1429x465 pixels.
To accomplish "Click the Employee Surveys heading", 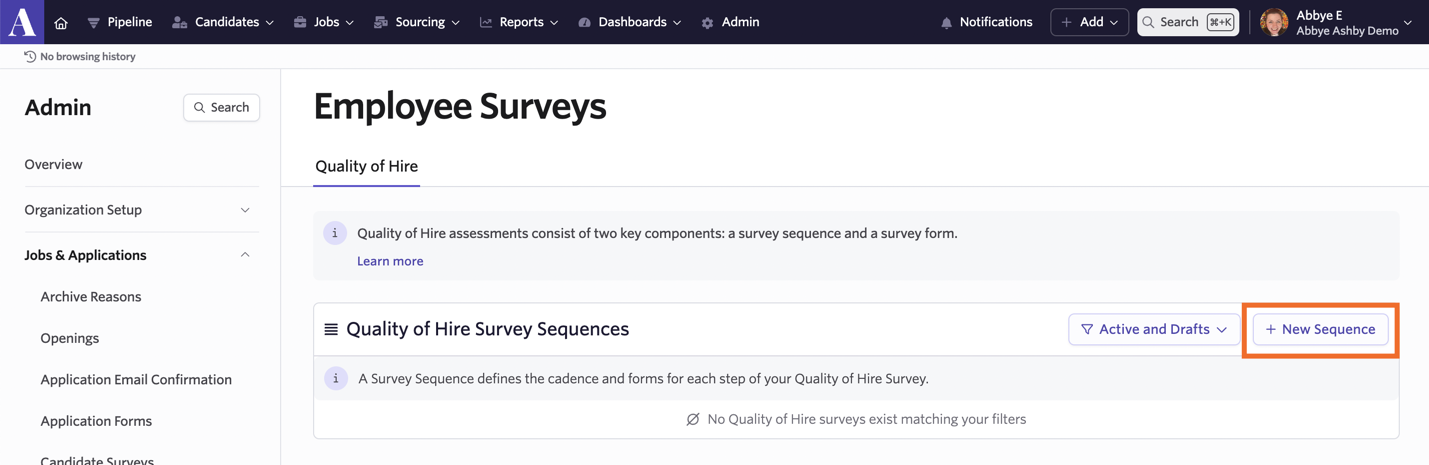I will coord(460,106).
